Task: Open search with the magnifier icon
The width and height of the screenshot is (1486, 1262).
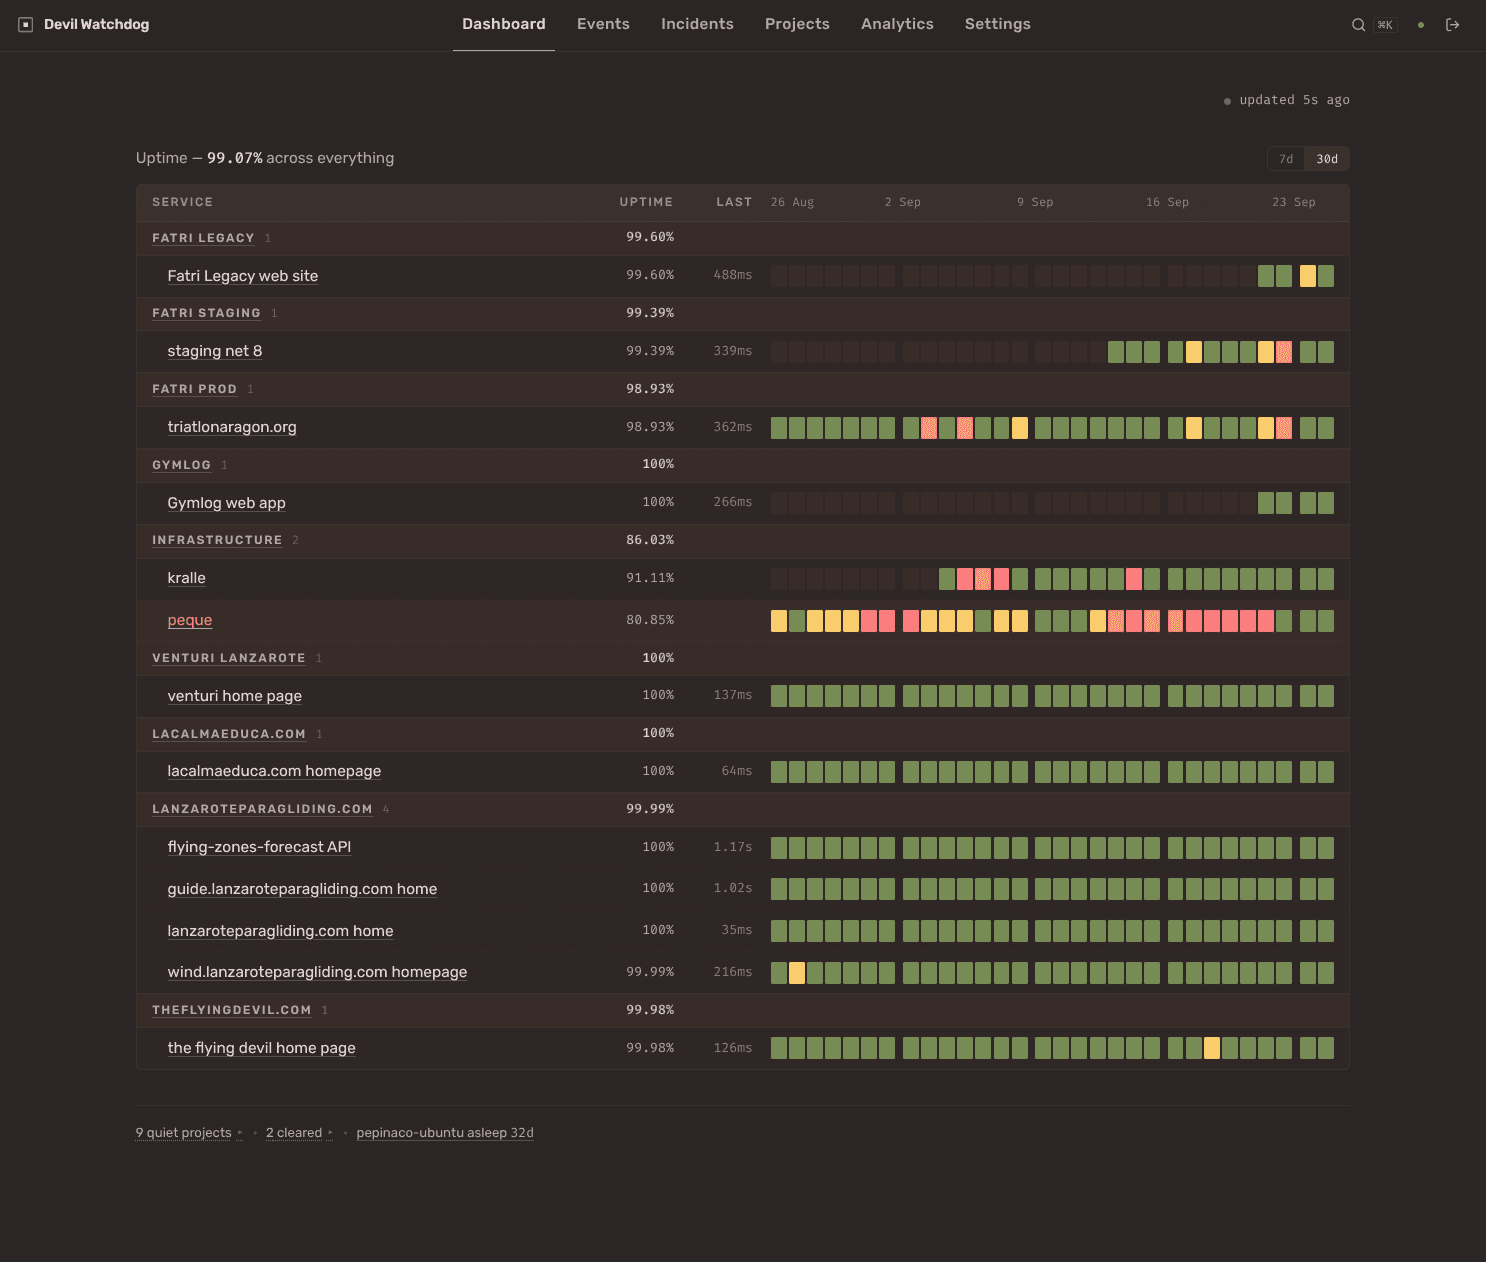Action: [x=1358, y=25]
